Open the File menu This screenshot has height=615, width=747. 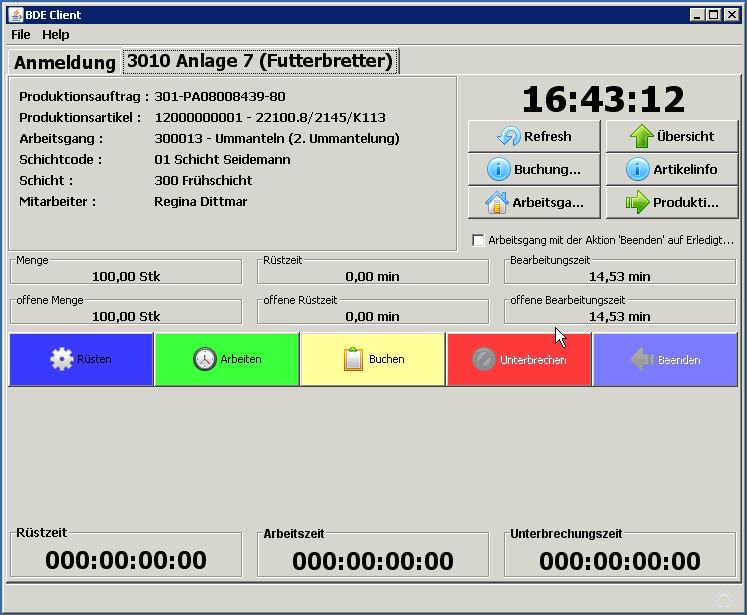pyautogui.click(x=20, y=35)
